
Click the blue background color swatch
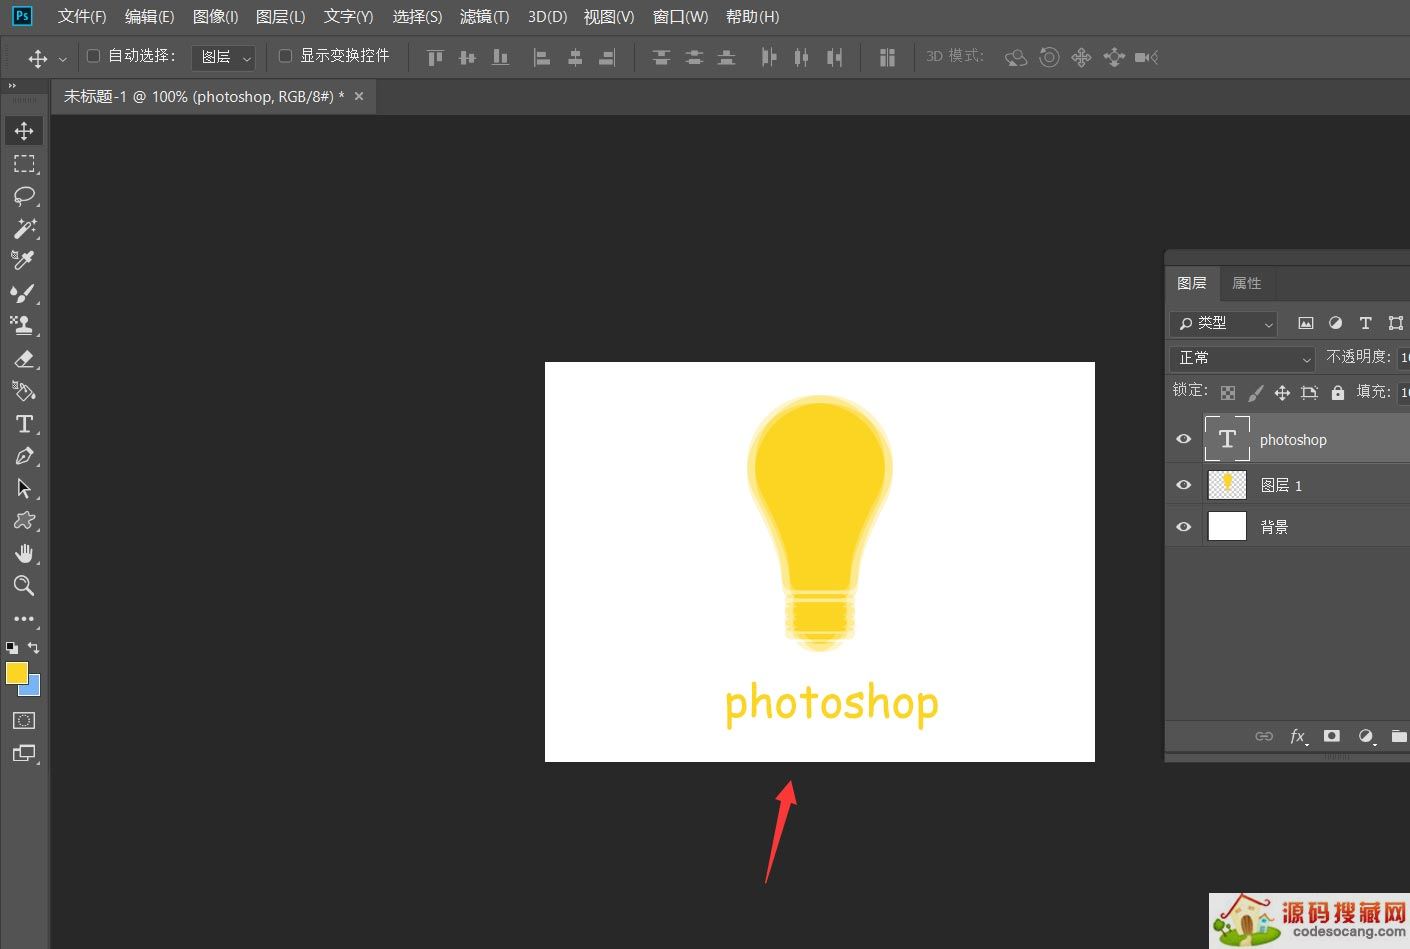32,688
